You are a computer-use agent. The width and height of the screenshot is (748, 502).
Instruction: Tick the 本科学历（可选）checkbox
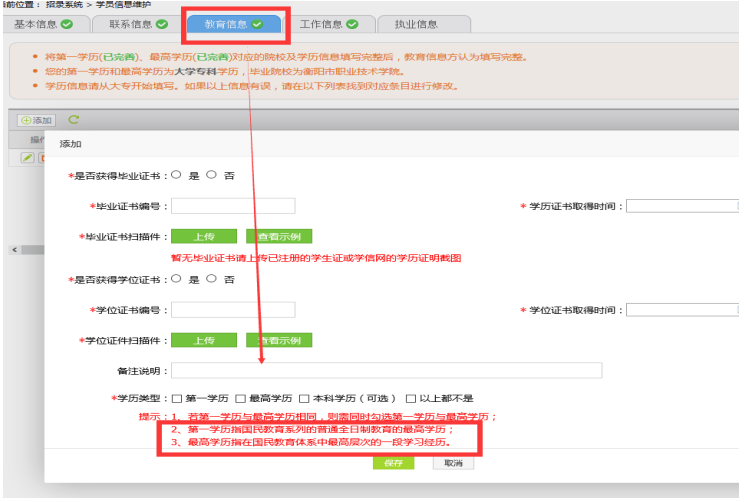303,398
